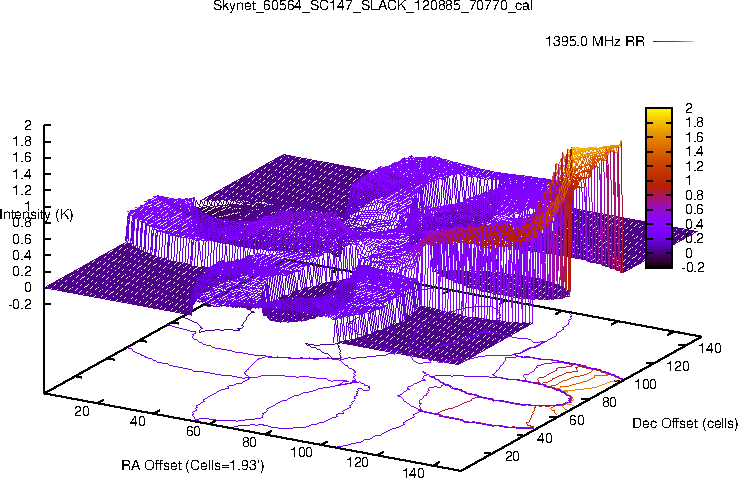Click the RA Offset (Cells=1.93') axis label
The height and width of the screenshot is (478, 738).
coord(193,465)
